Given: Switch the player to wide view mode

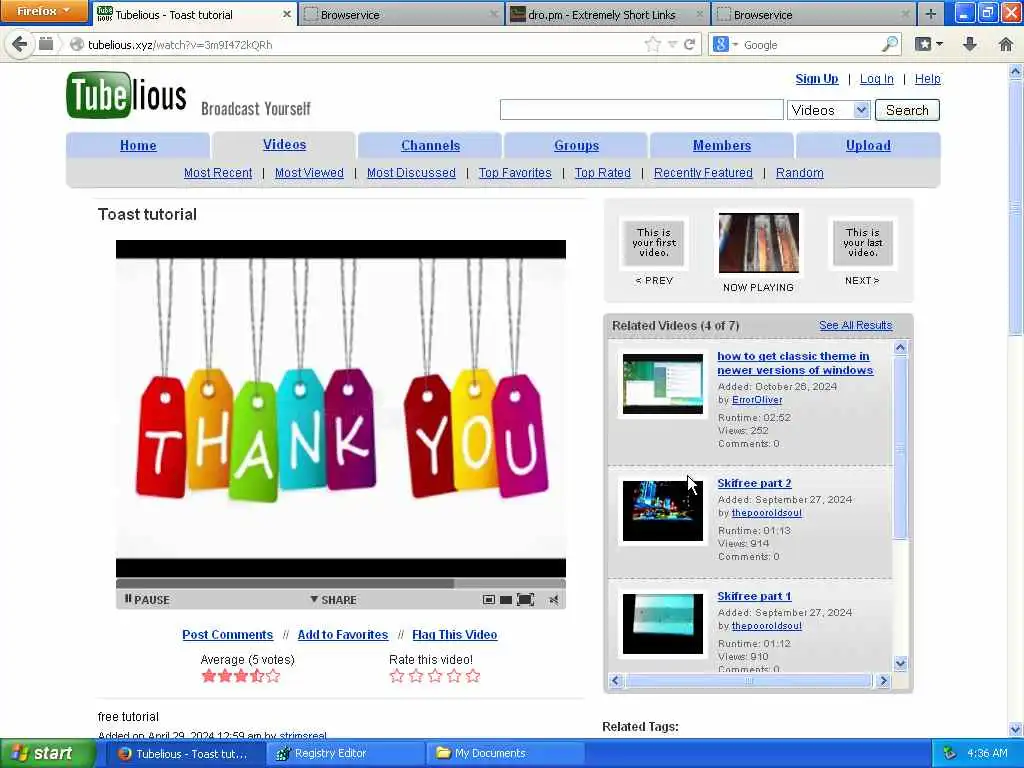Looking at the screenshot, I should click(x=506, y=600).
